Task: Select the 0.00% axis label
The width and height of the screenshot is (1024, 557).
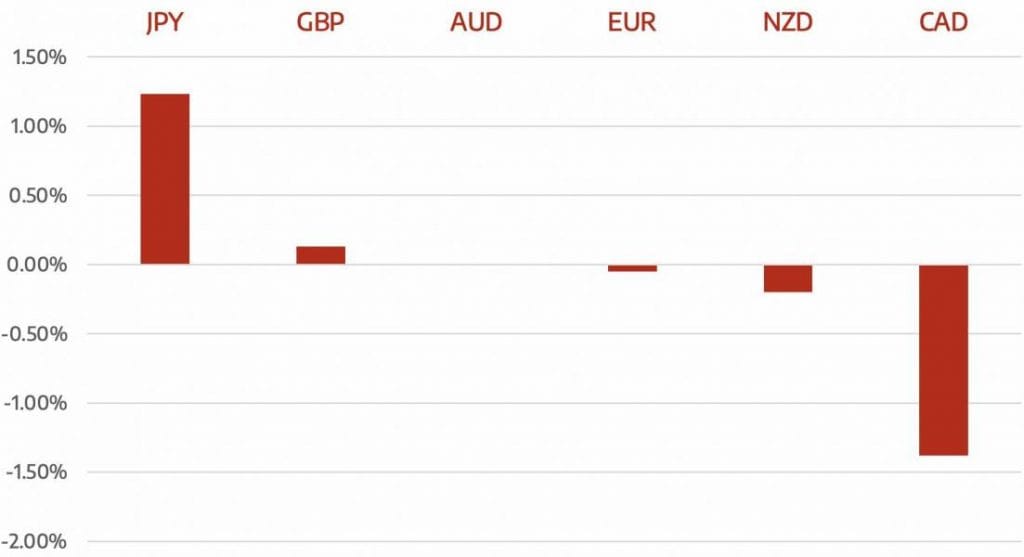Action: 38,265
